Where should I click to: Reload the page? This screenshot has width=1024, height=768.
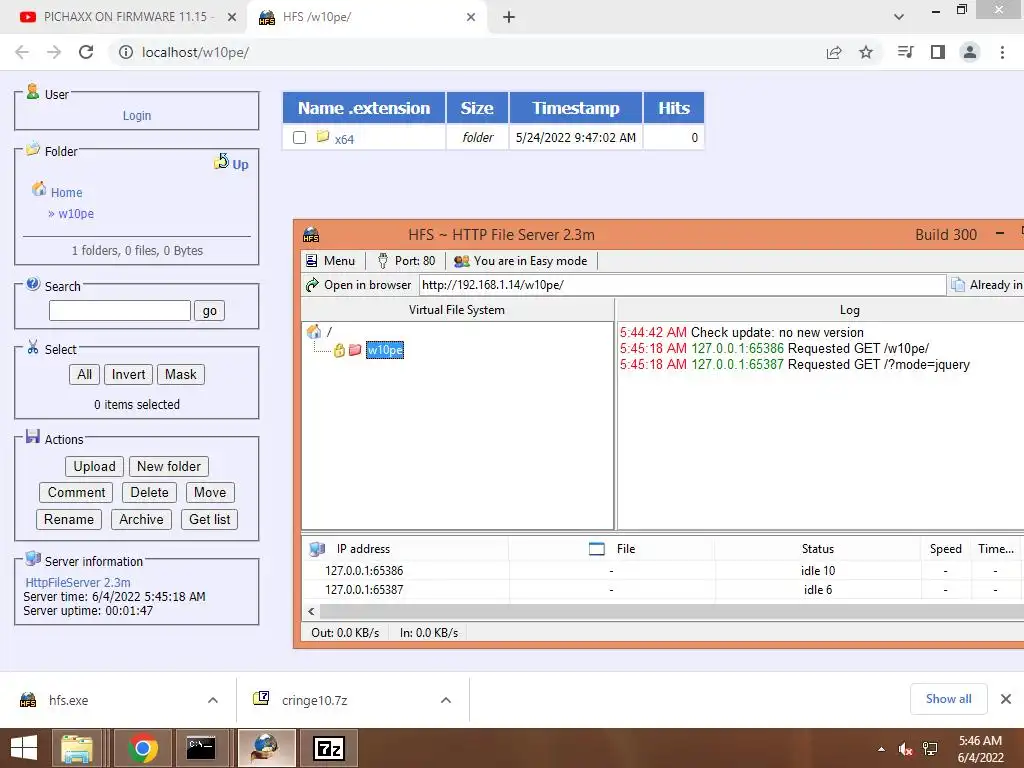point(86,52)
